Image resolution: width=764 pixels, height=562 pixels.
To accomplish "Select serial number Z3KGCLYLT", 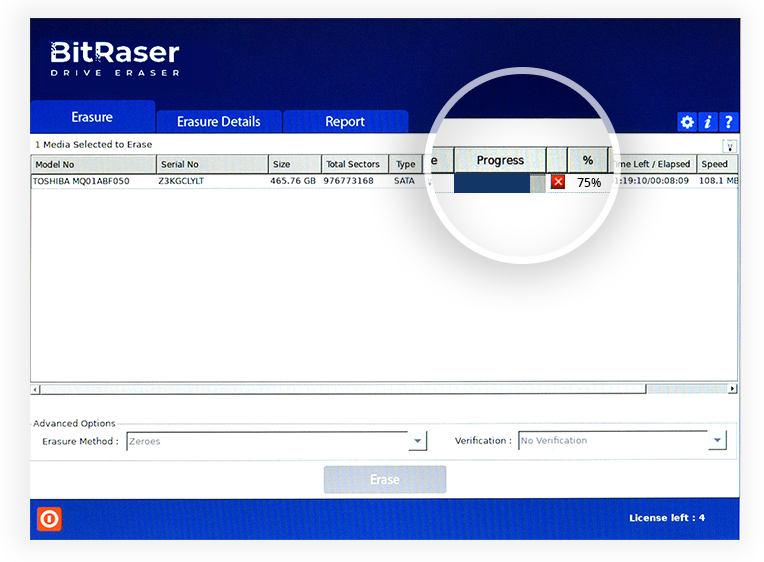I will [181, 181].
